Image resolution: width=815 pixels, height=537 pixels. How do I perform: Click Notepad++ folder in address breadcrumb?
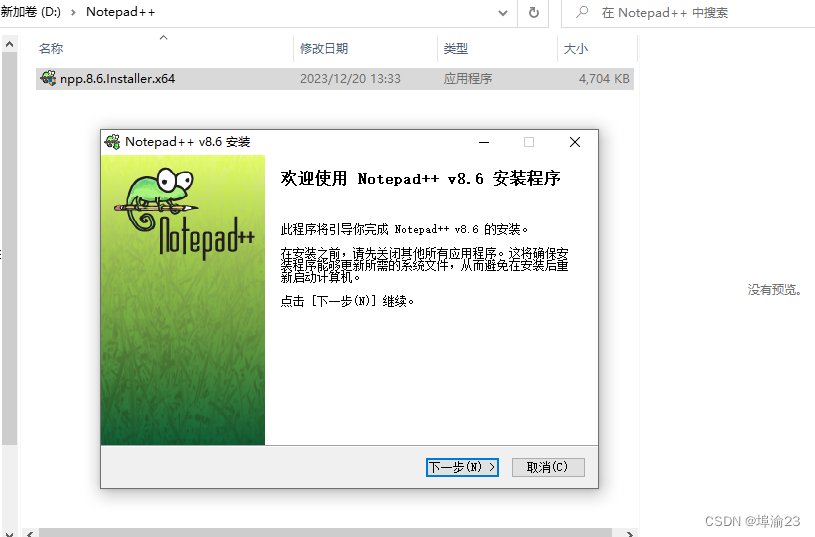point(121,11)
